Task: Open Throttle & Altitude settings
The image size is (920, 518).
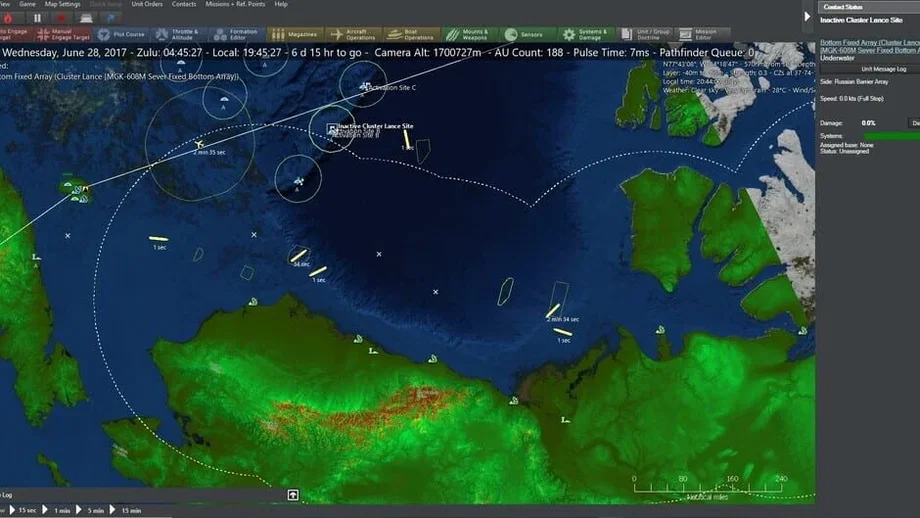Action: pyautogui.click(x=178, y=35)
